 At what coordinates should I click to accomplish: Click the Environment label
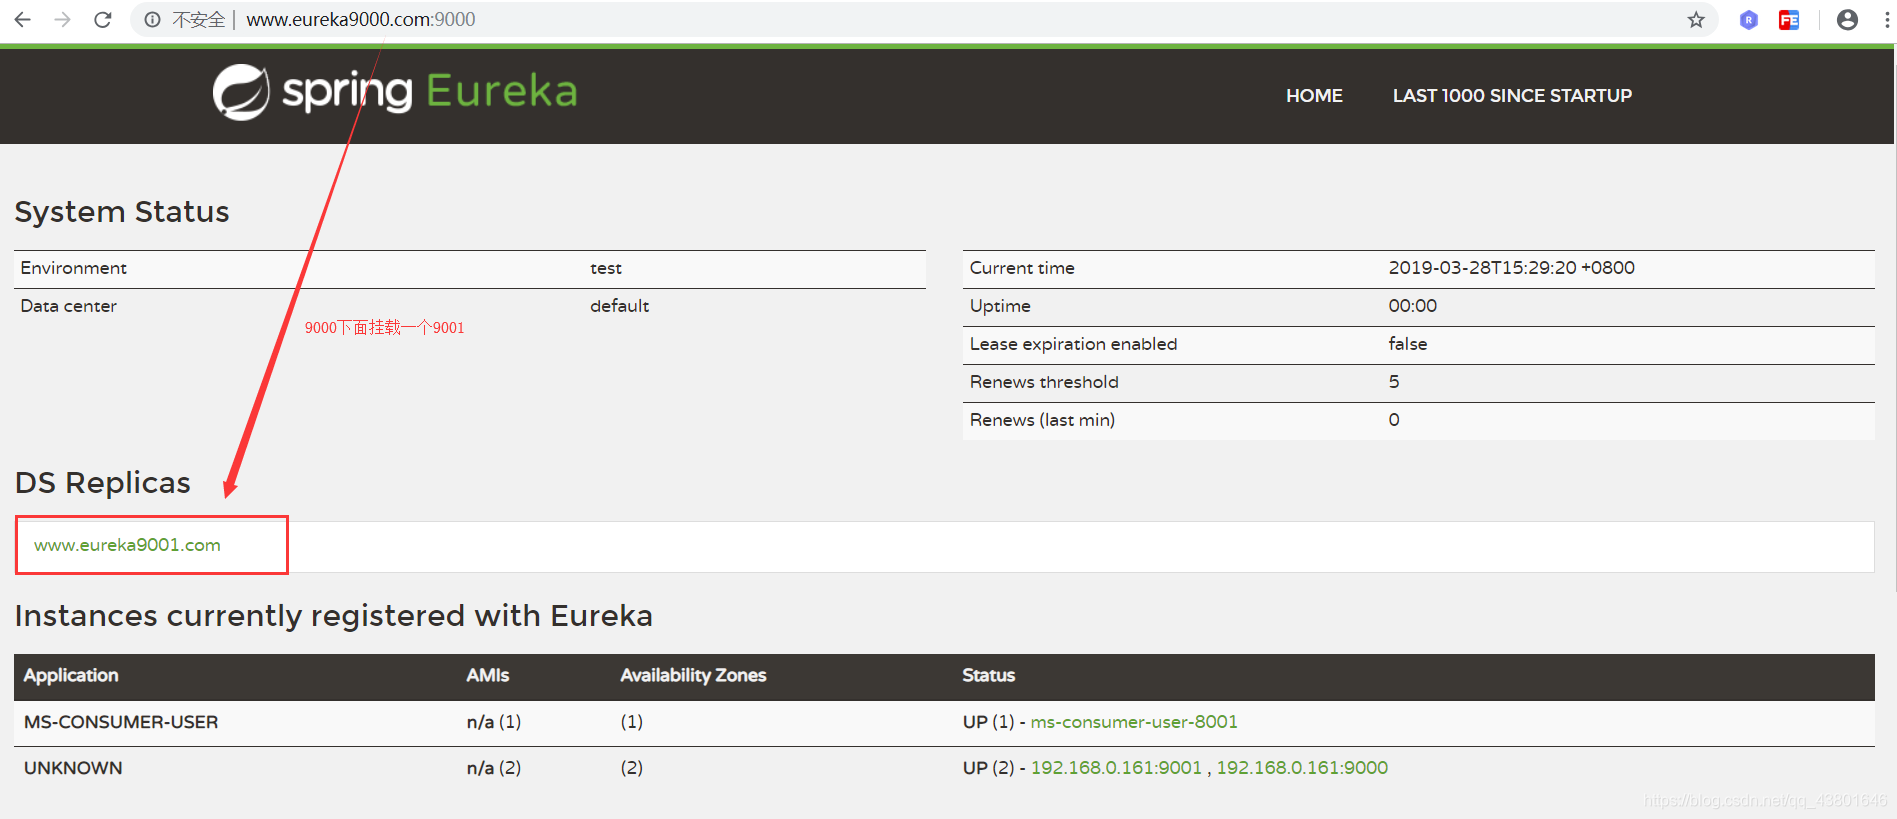click(74, 268)
